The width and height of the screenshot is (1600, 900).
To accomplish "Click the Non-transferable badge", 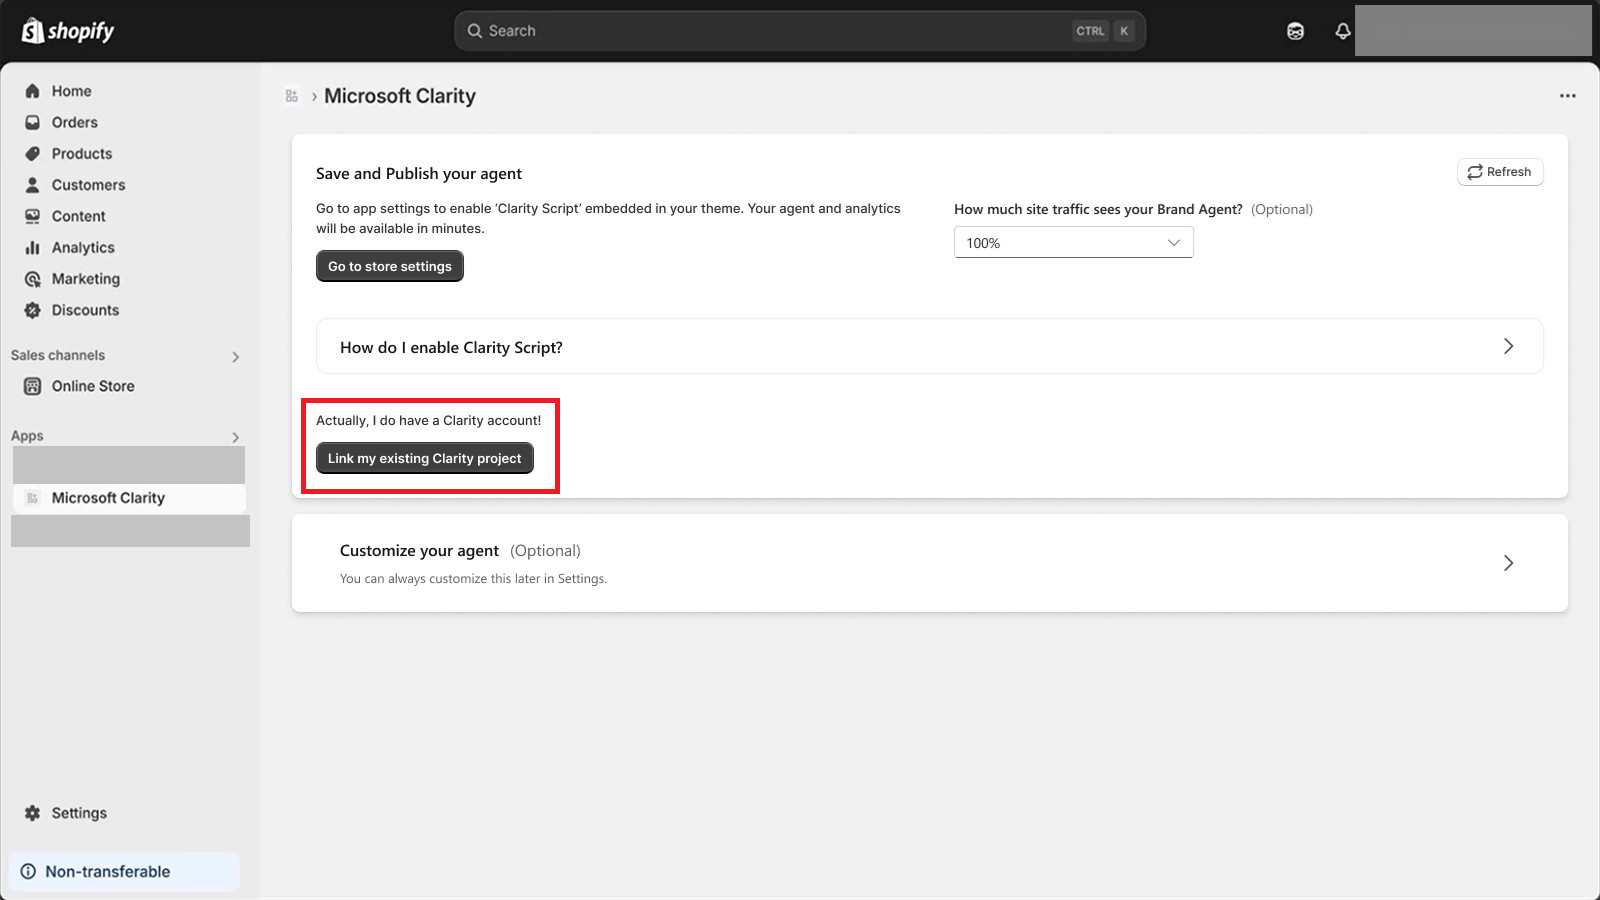I will tap(124, 871).
